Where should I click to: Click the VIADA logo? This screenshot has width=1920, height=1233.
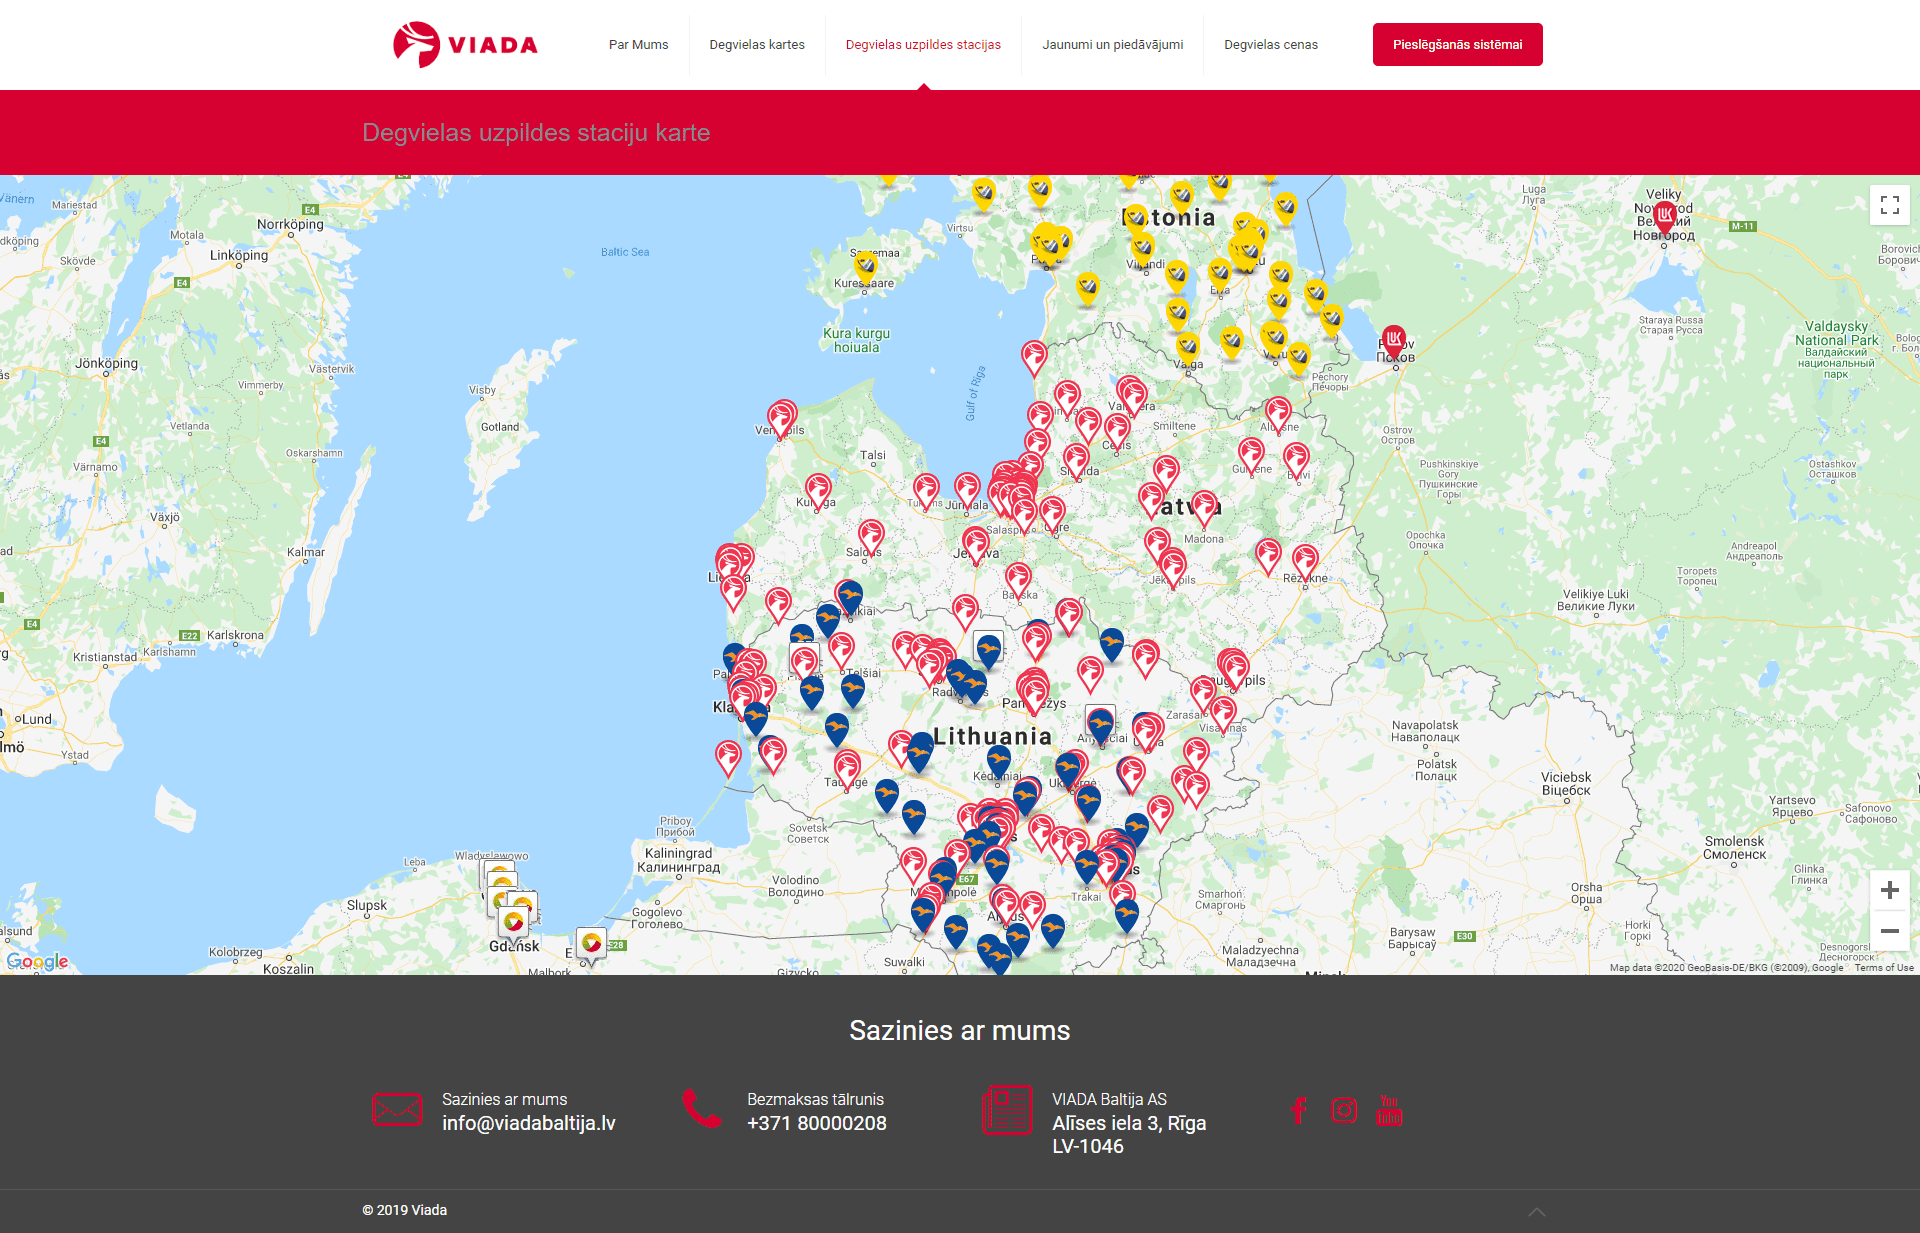466,45
